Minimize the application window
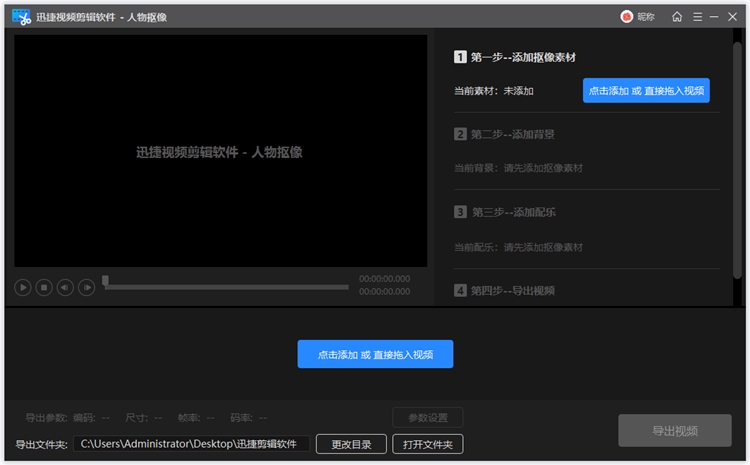750x465 pixels. click(x=714, y=17)
